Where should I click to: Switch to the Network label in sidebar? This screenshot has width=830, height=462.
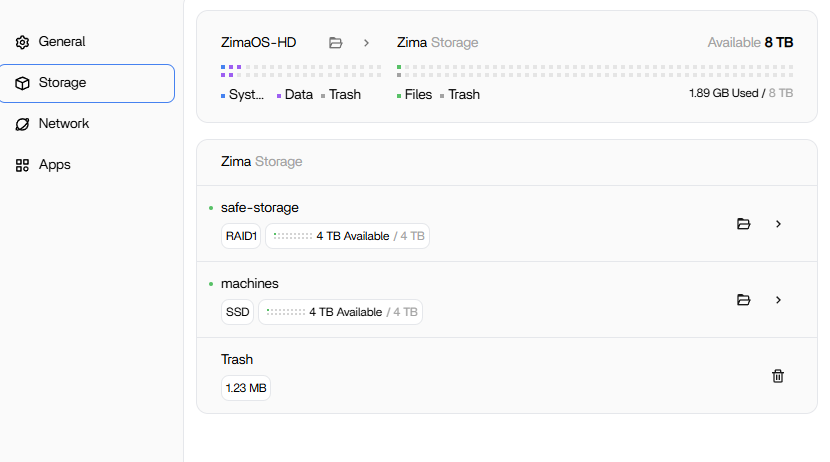(64, 124)
